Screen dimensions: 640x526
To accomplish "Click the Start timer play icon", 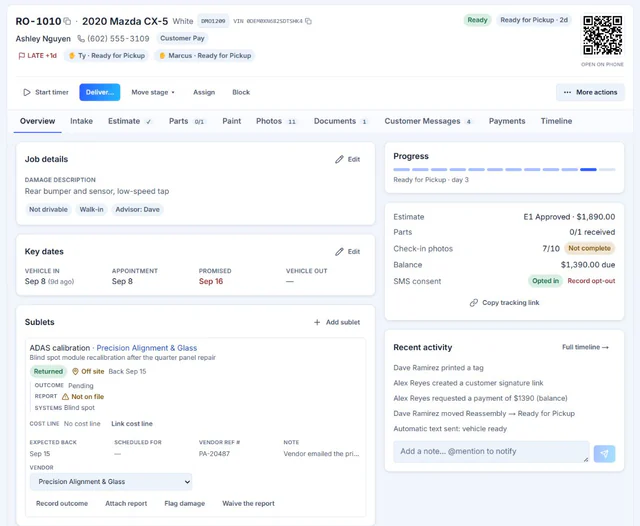I will [27, 92].
